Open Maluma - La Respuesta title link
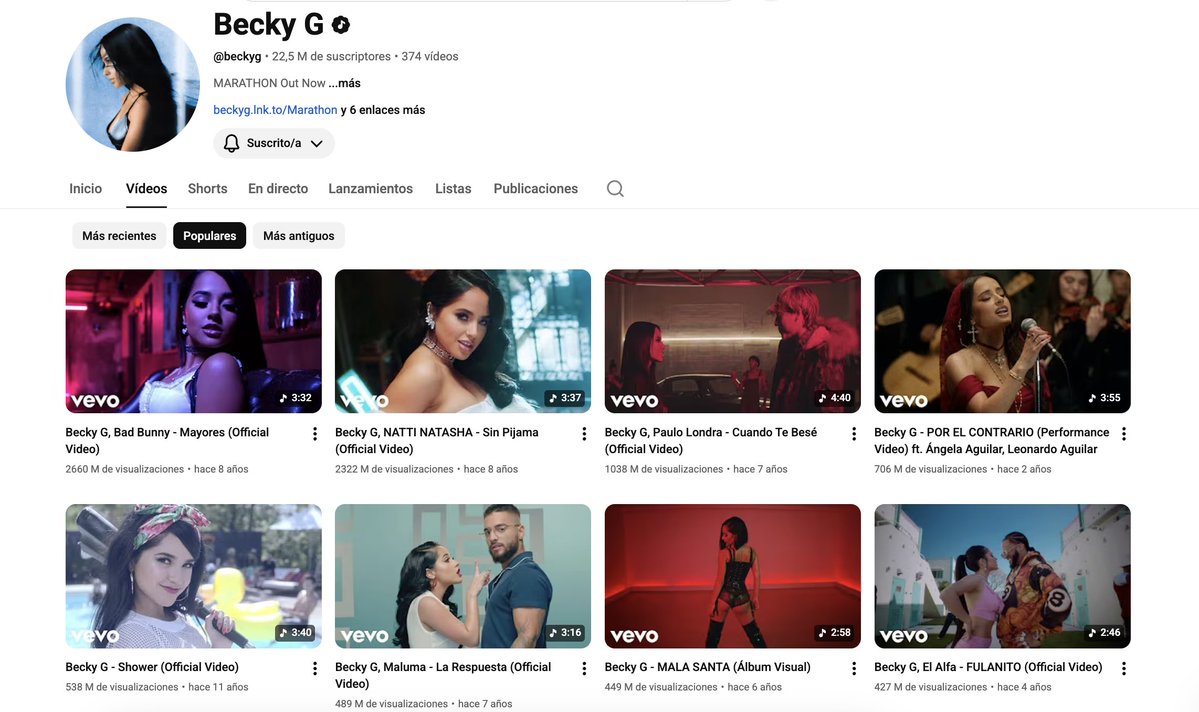Screen dimensions: 1199x712 point(443,675)
